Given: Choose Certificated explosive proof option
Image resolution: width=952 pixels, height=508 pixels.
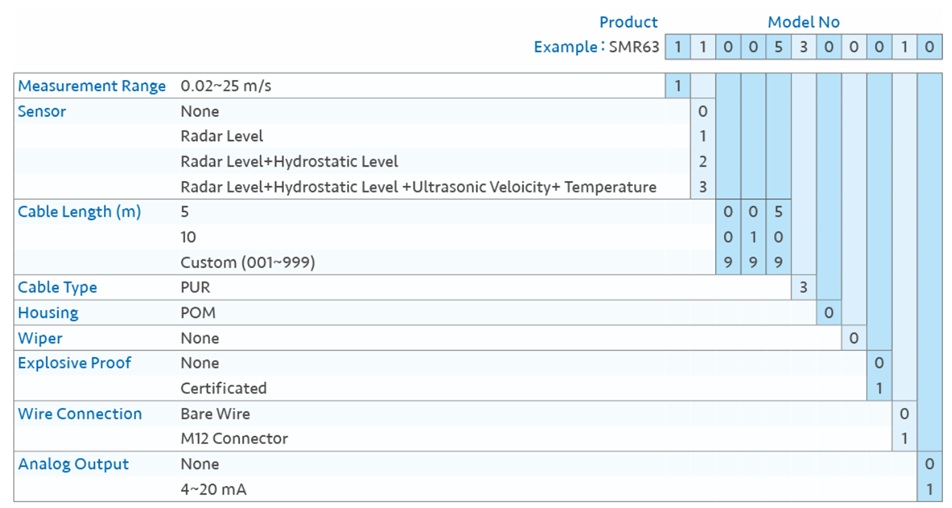Looking at the screenshot, I should [223, 388].
